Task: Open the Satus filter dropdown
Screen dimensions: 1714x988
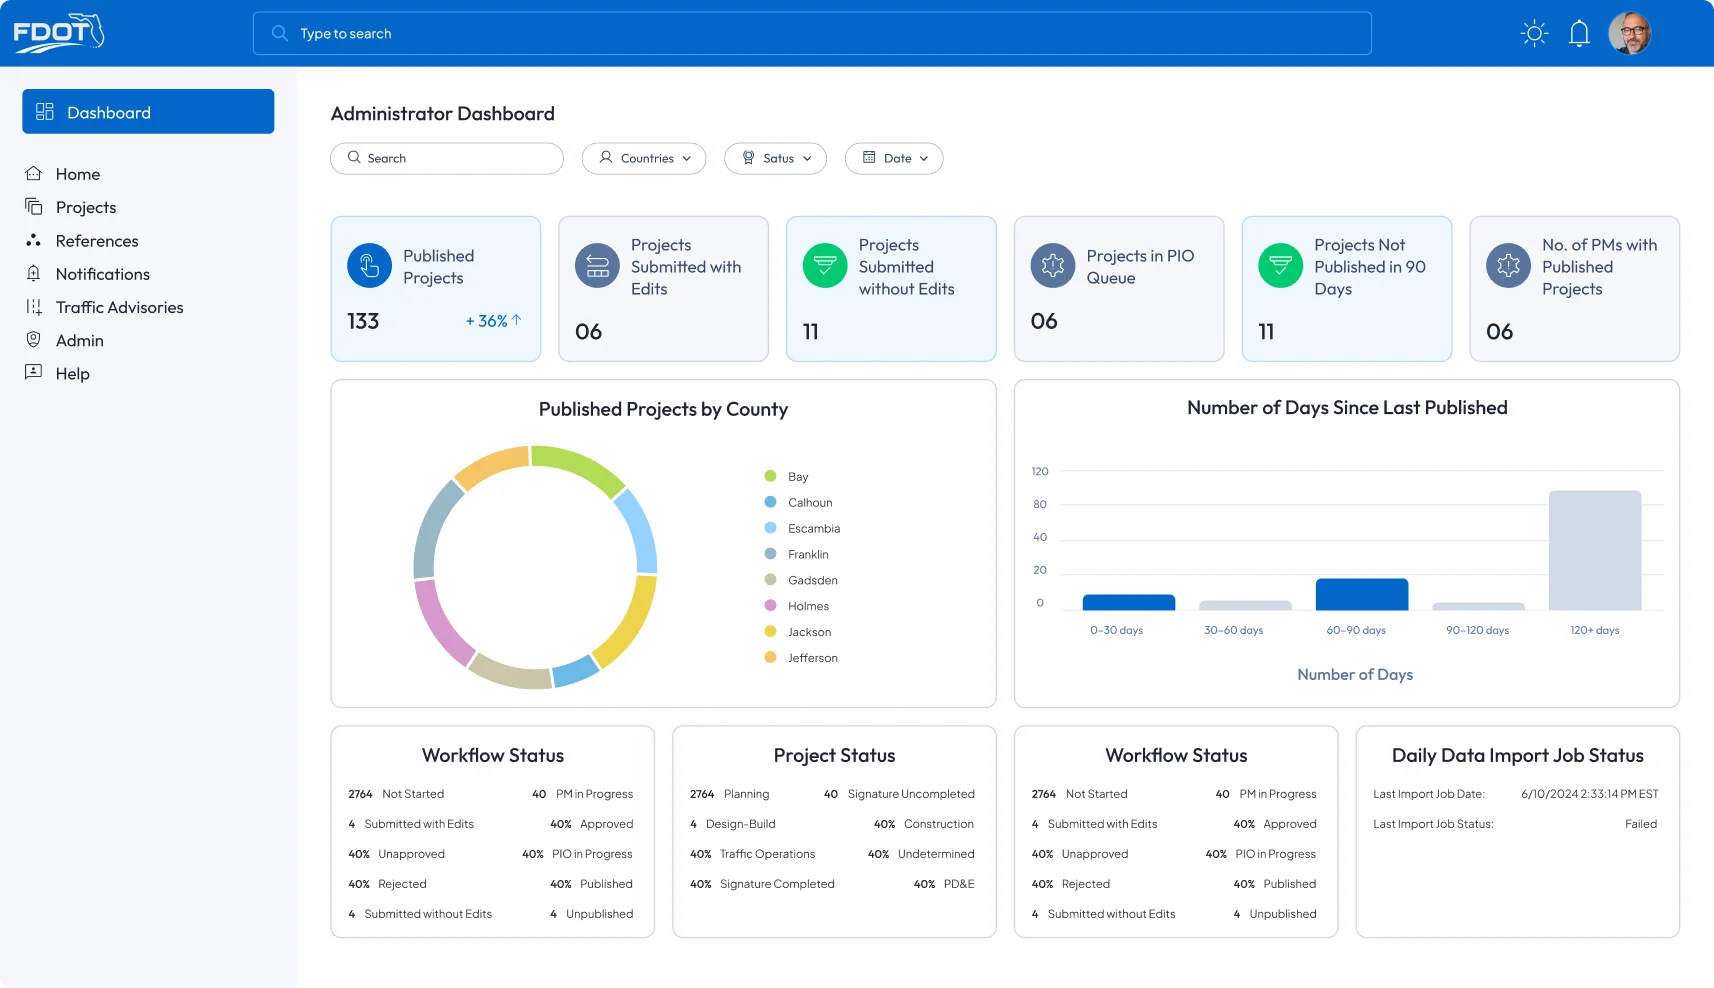Action: 776,158
